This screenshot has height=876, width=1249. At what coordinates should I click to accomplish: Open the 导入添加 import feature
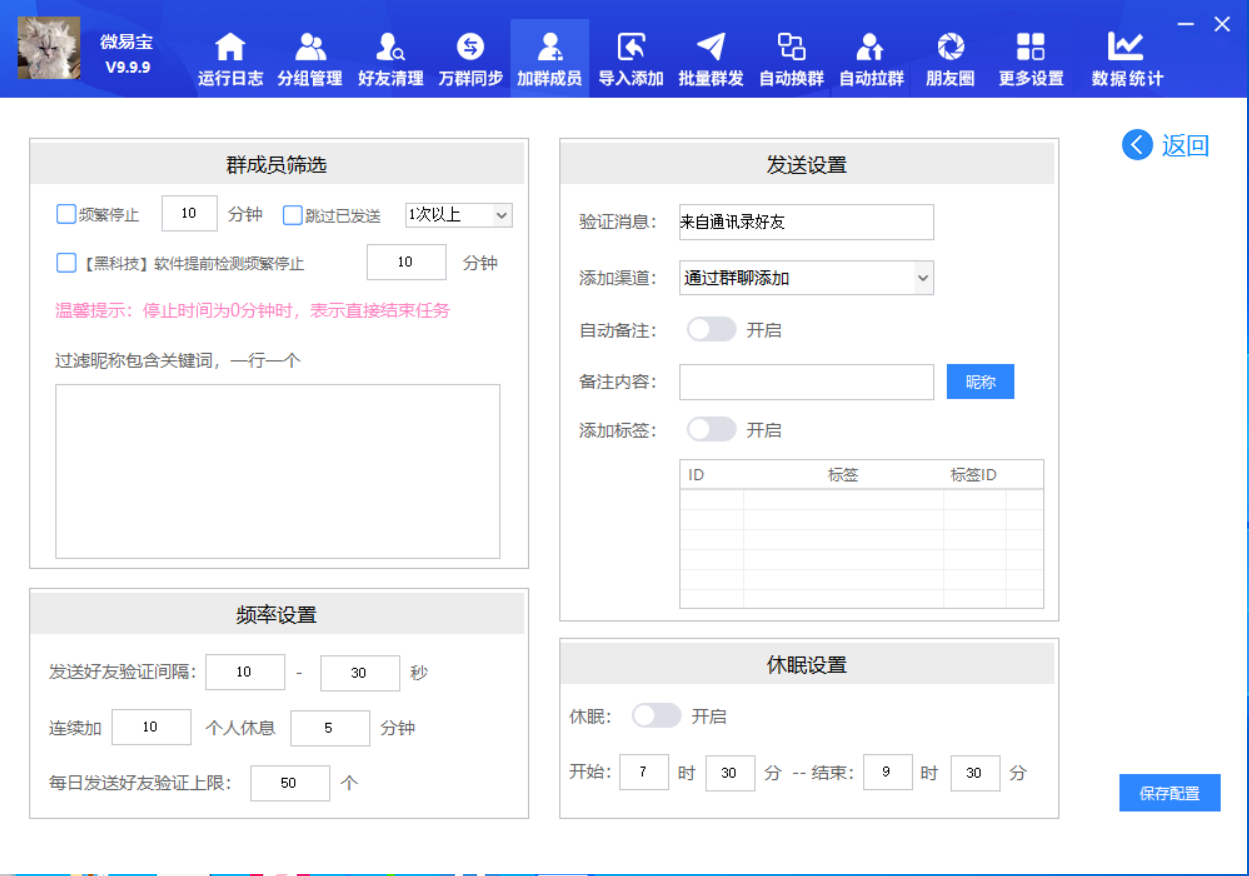coord(630,58)
